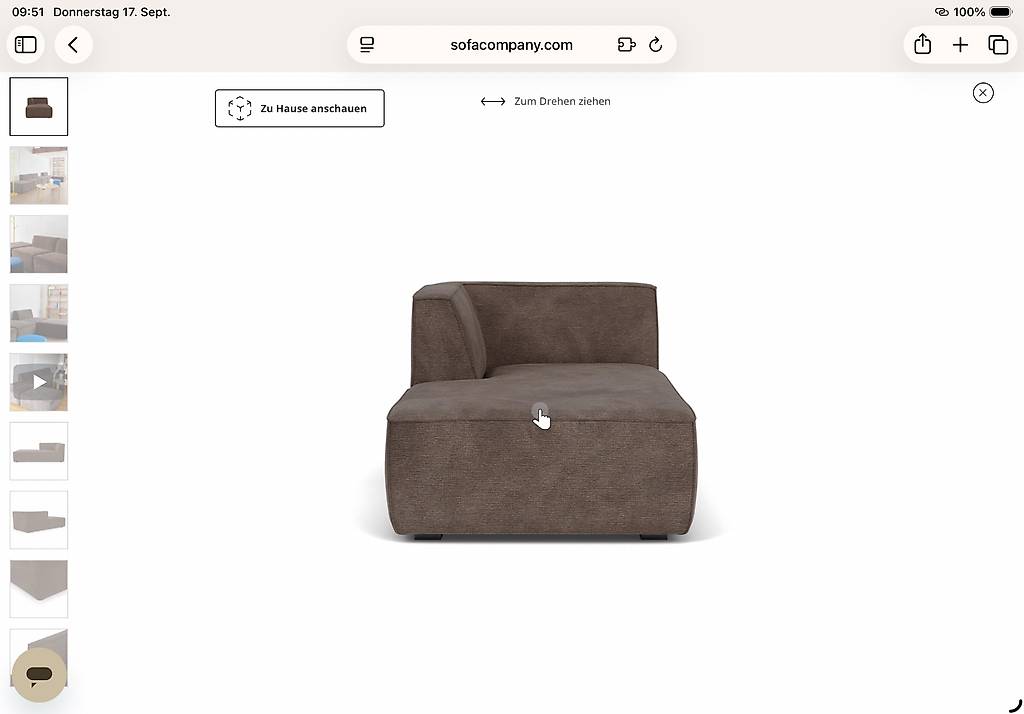Open the share sheet

click(x=922, y=44)
